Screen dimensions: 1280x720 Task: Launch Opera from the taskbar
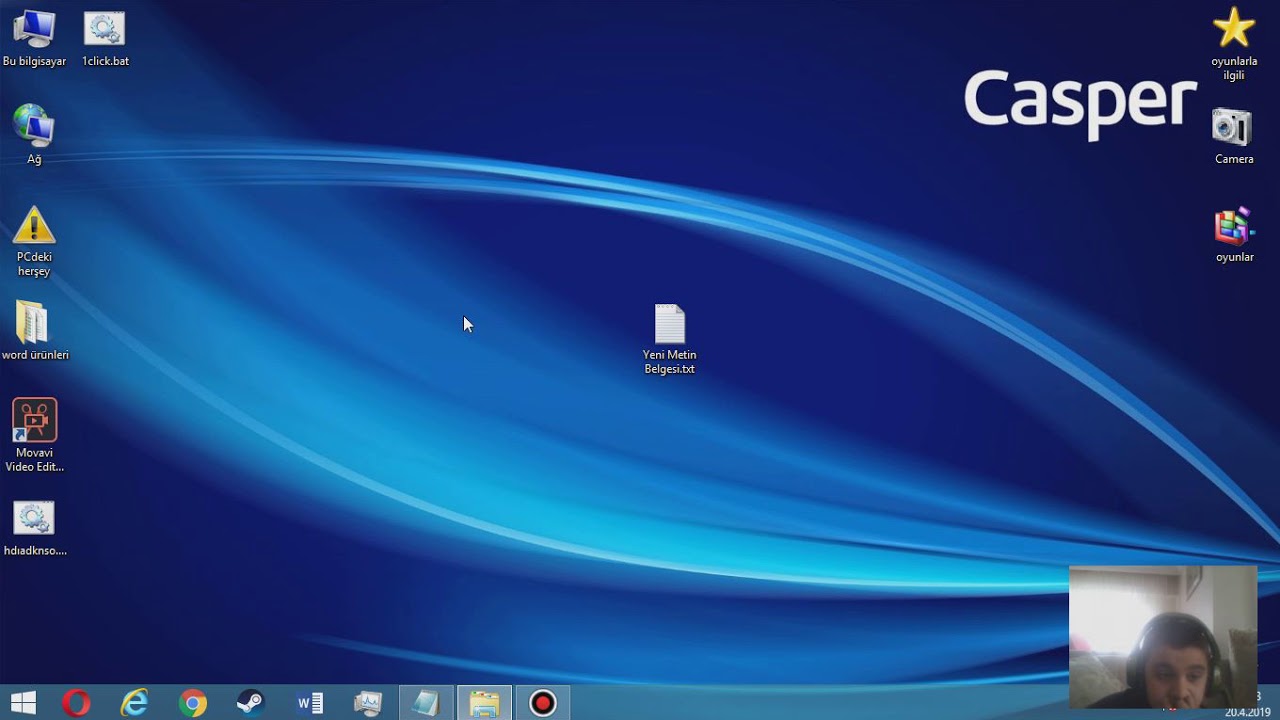(x=76, y=703)
